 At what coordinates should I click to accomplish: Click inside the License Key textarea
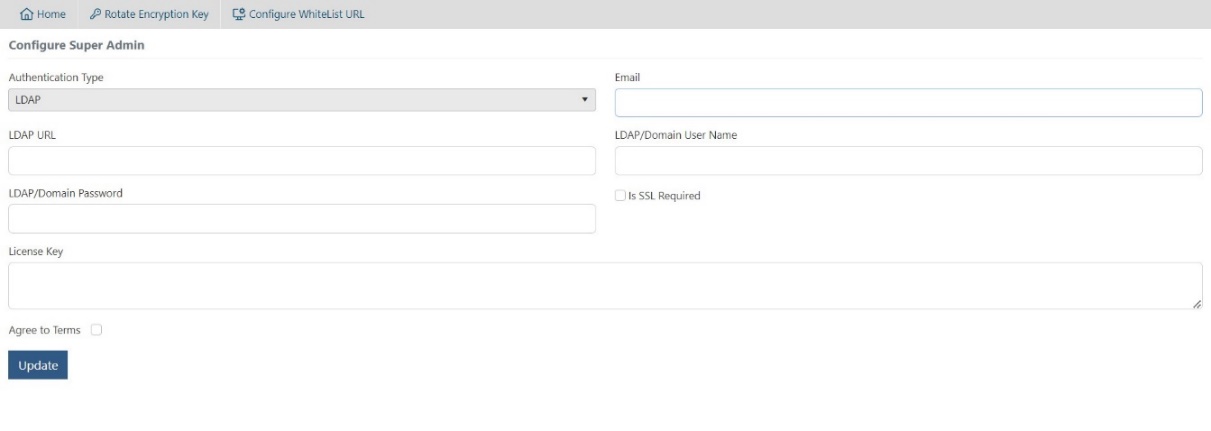(605, 286)
